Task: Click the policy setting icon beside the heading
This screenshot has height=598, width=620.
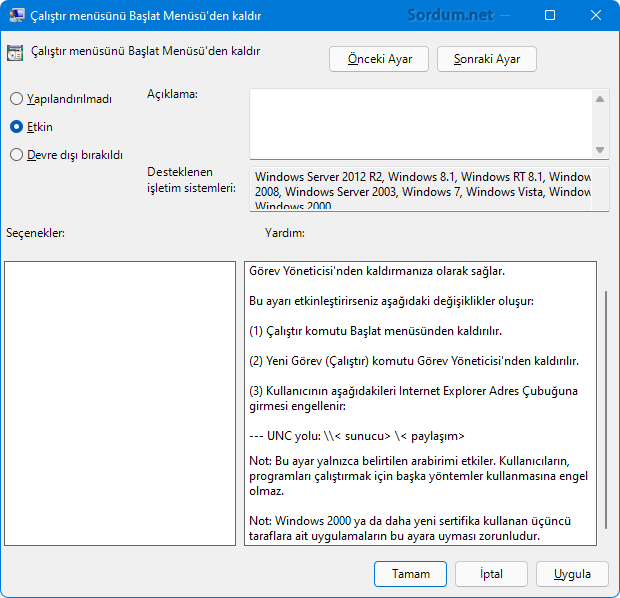Action: 15,53
